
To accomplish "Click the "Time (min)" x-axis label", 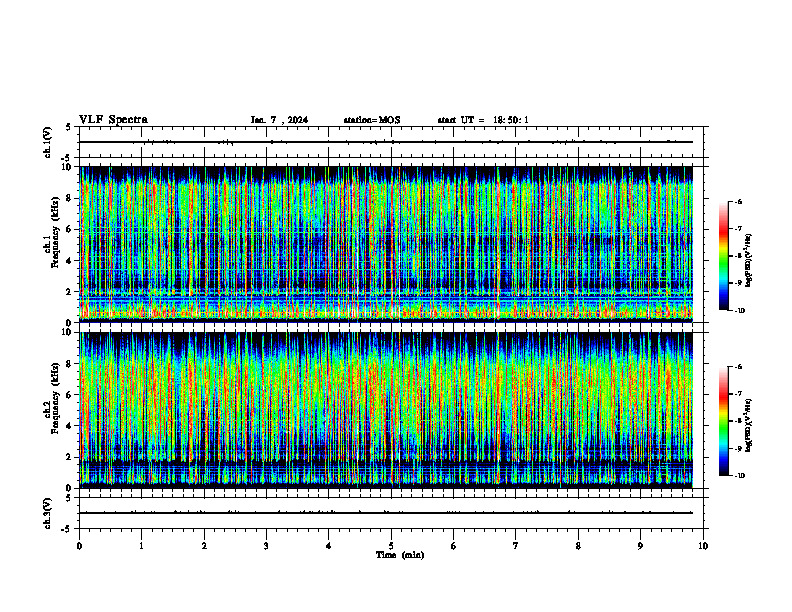I will (x=400, y=555).
